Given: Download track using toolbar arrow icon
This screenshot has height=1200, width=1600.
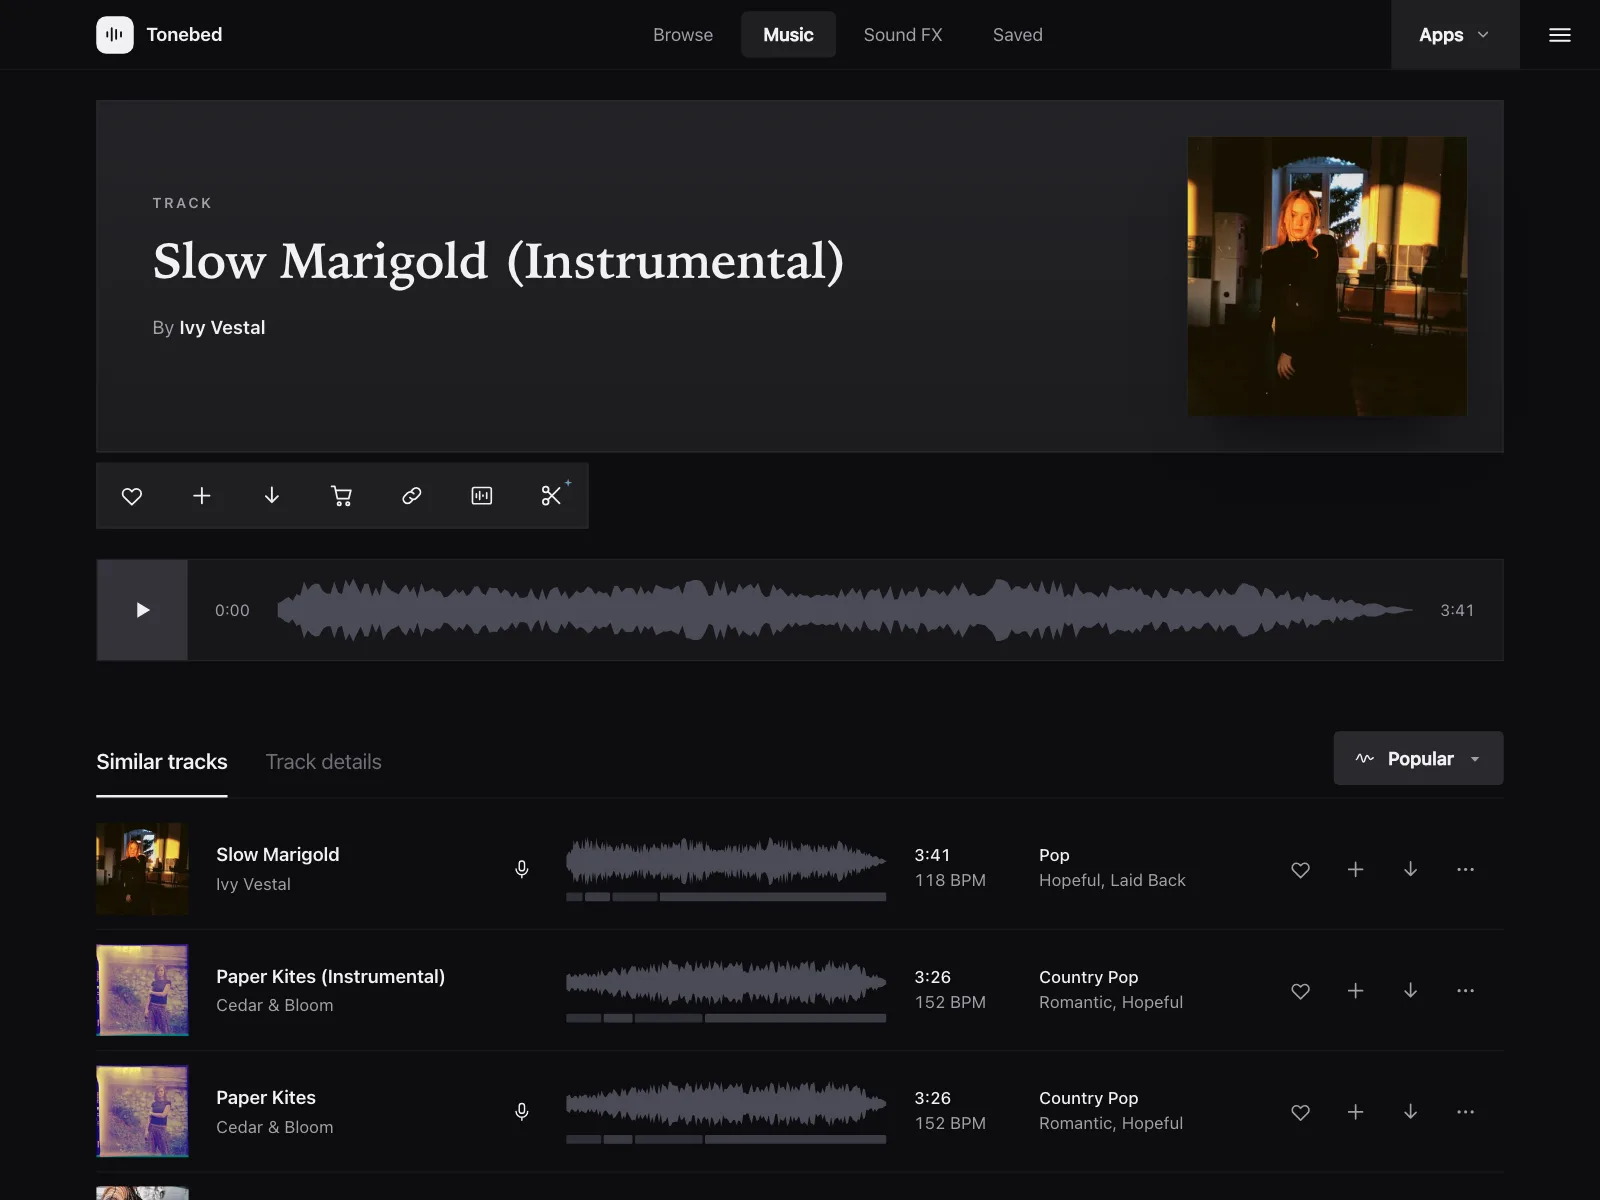Looking at the screenshot, I should 272,496.
